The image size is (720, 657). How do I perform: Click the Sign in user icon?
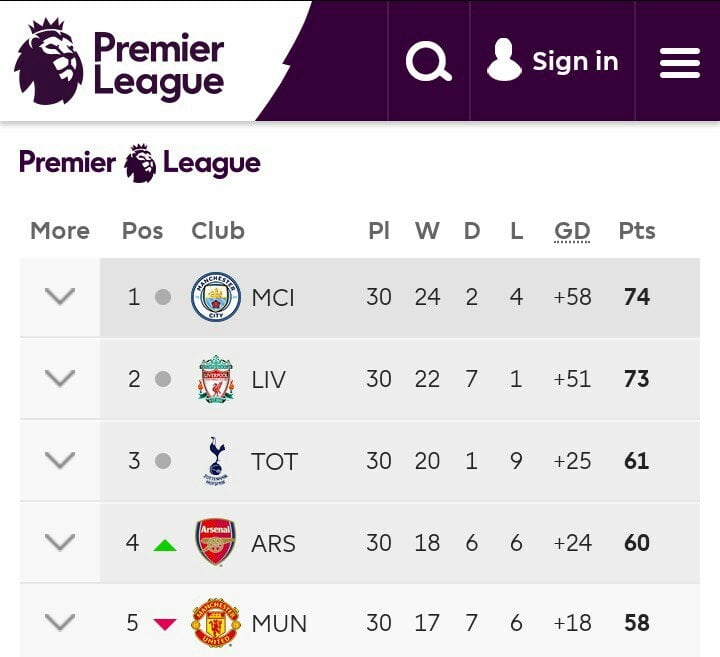coord(504,61)
